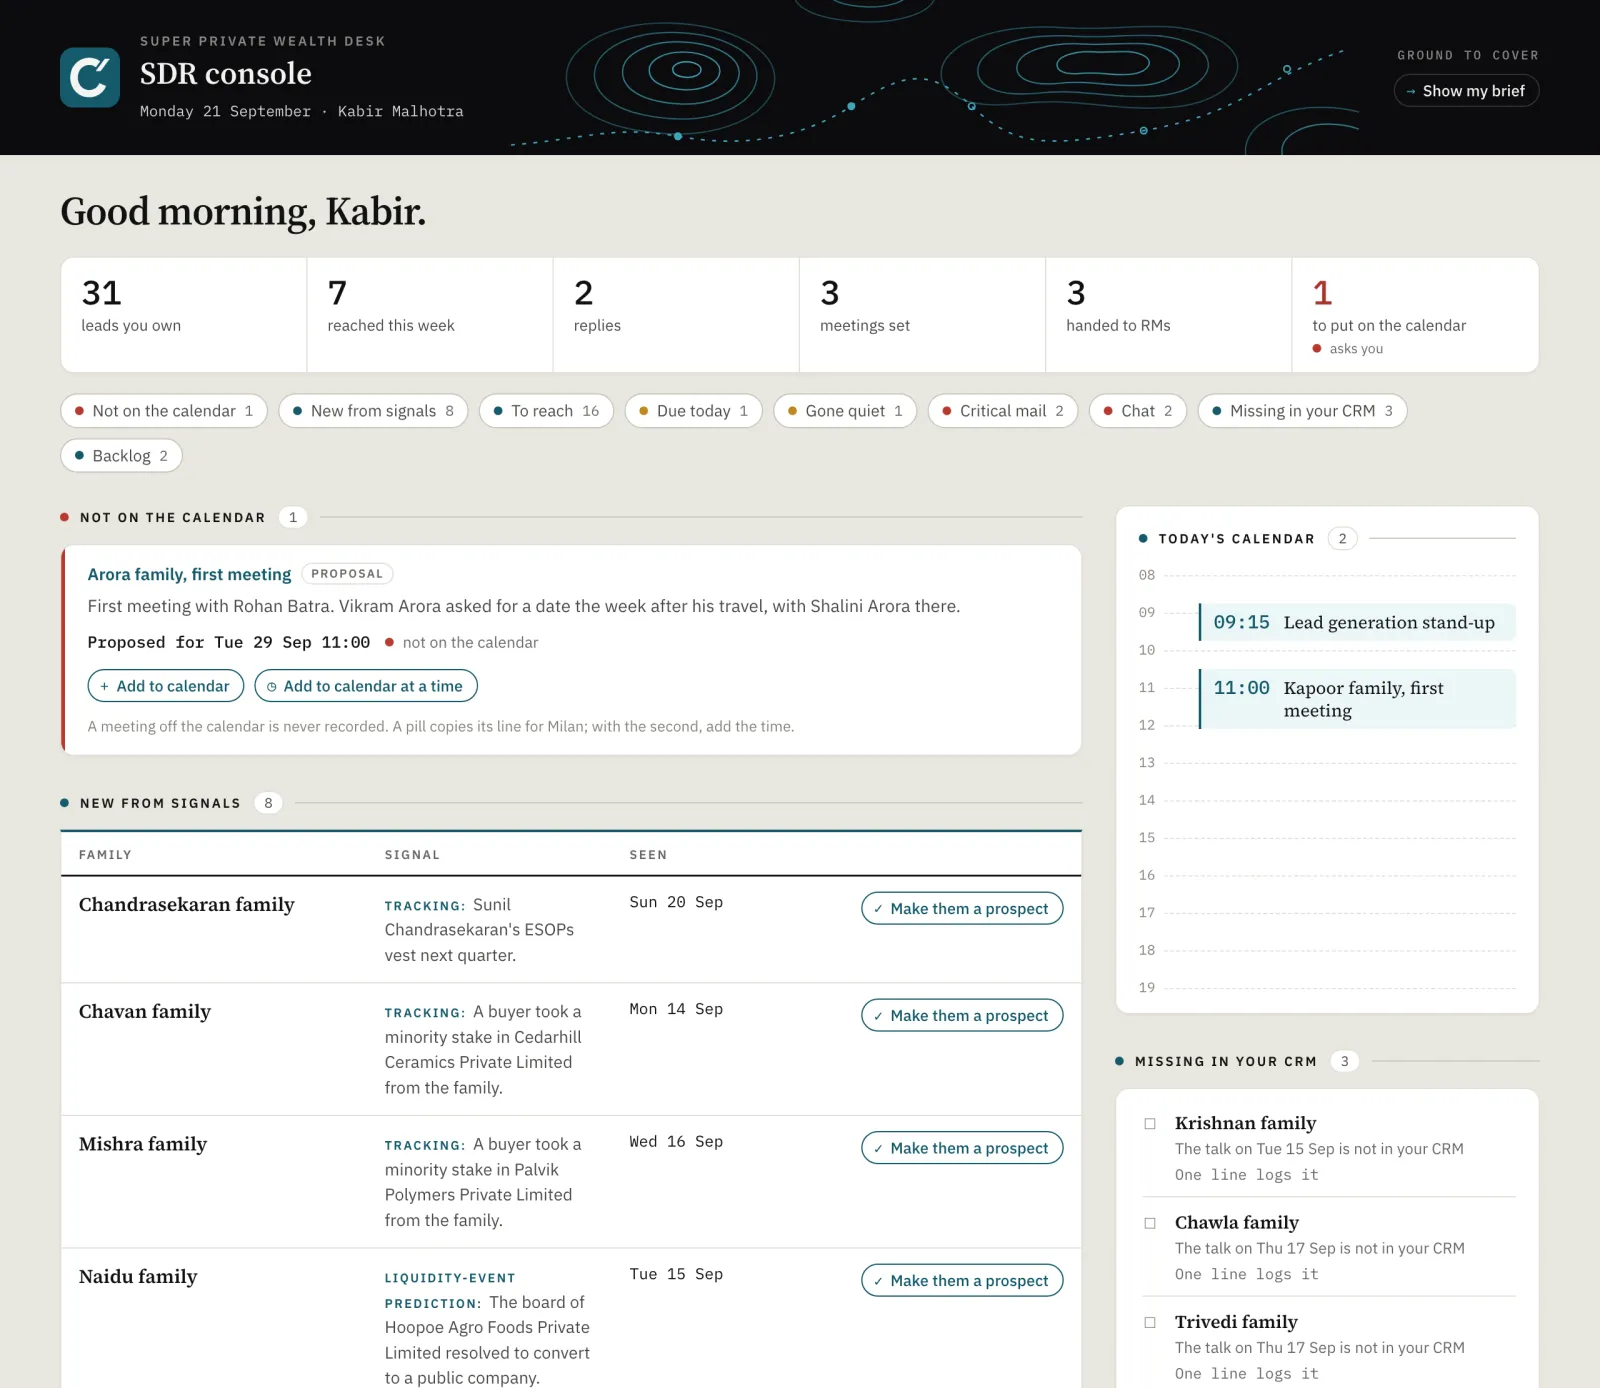Click the SIGNAL column header
Viewport: 1600px width, 1388px height.
[412, 855]
